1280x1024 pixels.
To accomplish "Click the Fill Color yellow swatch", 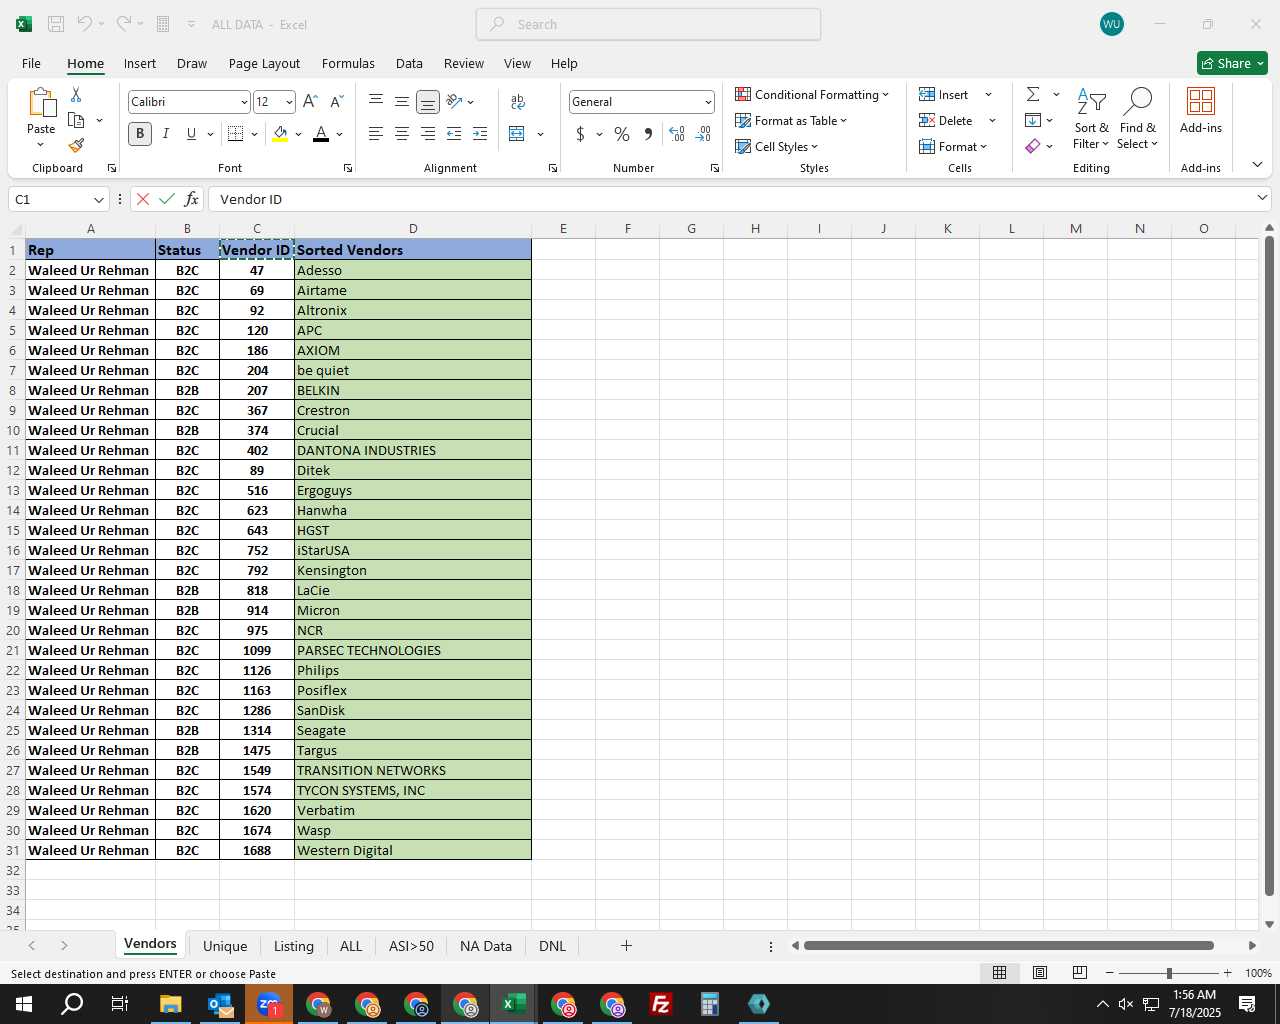I will 280,134.
